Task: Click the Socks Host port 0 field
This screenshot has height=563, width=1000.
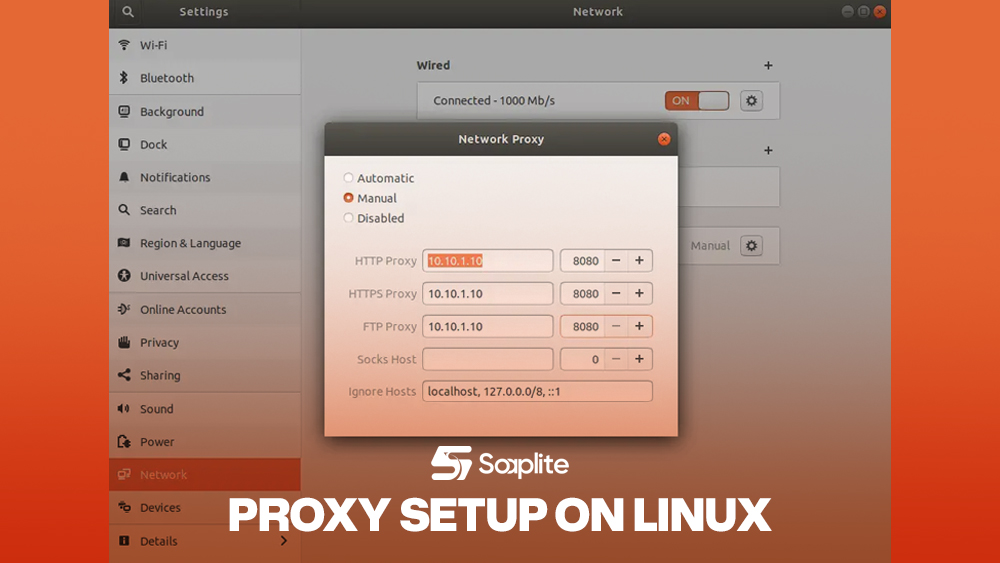Action: (x=582, y=359)
